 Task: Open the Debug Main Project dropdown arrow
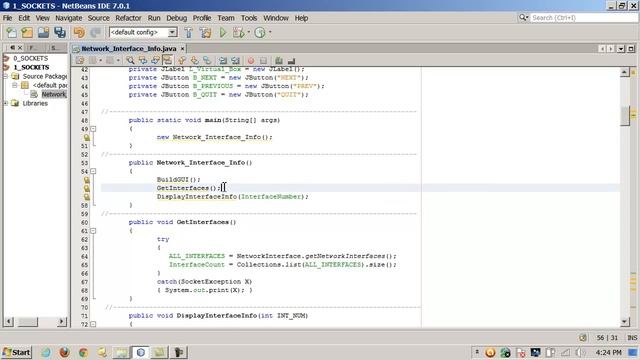(248, 32)
